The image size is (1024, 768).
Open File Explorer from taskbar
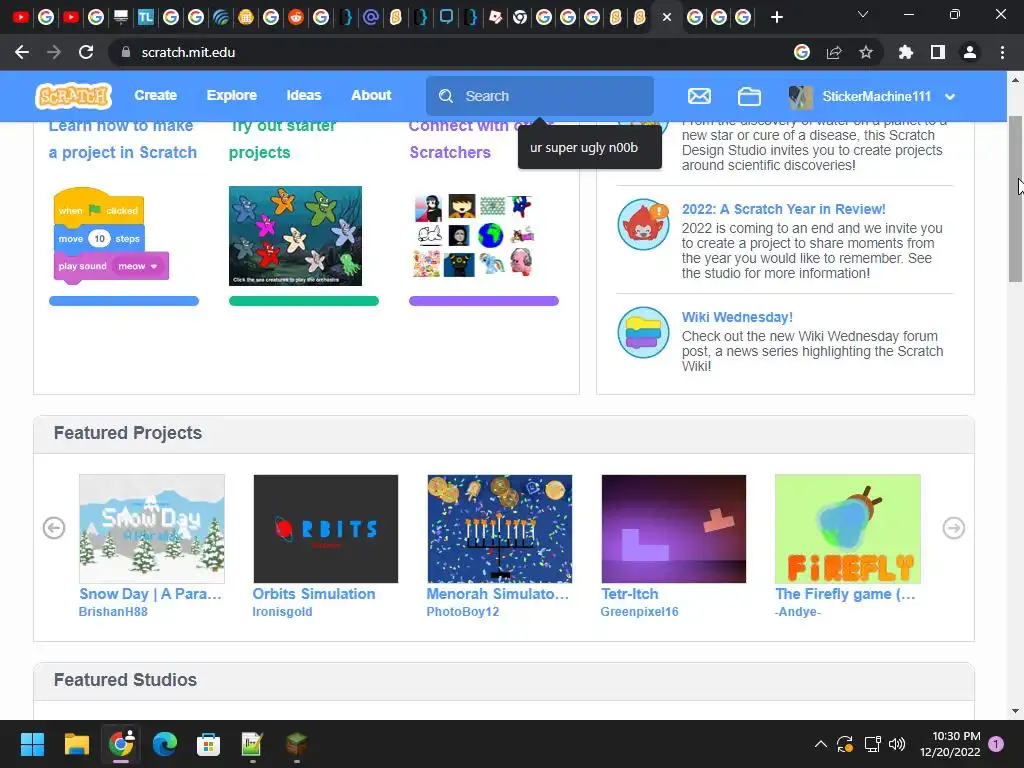(76, 744)
